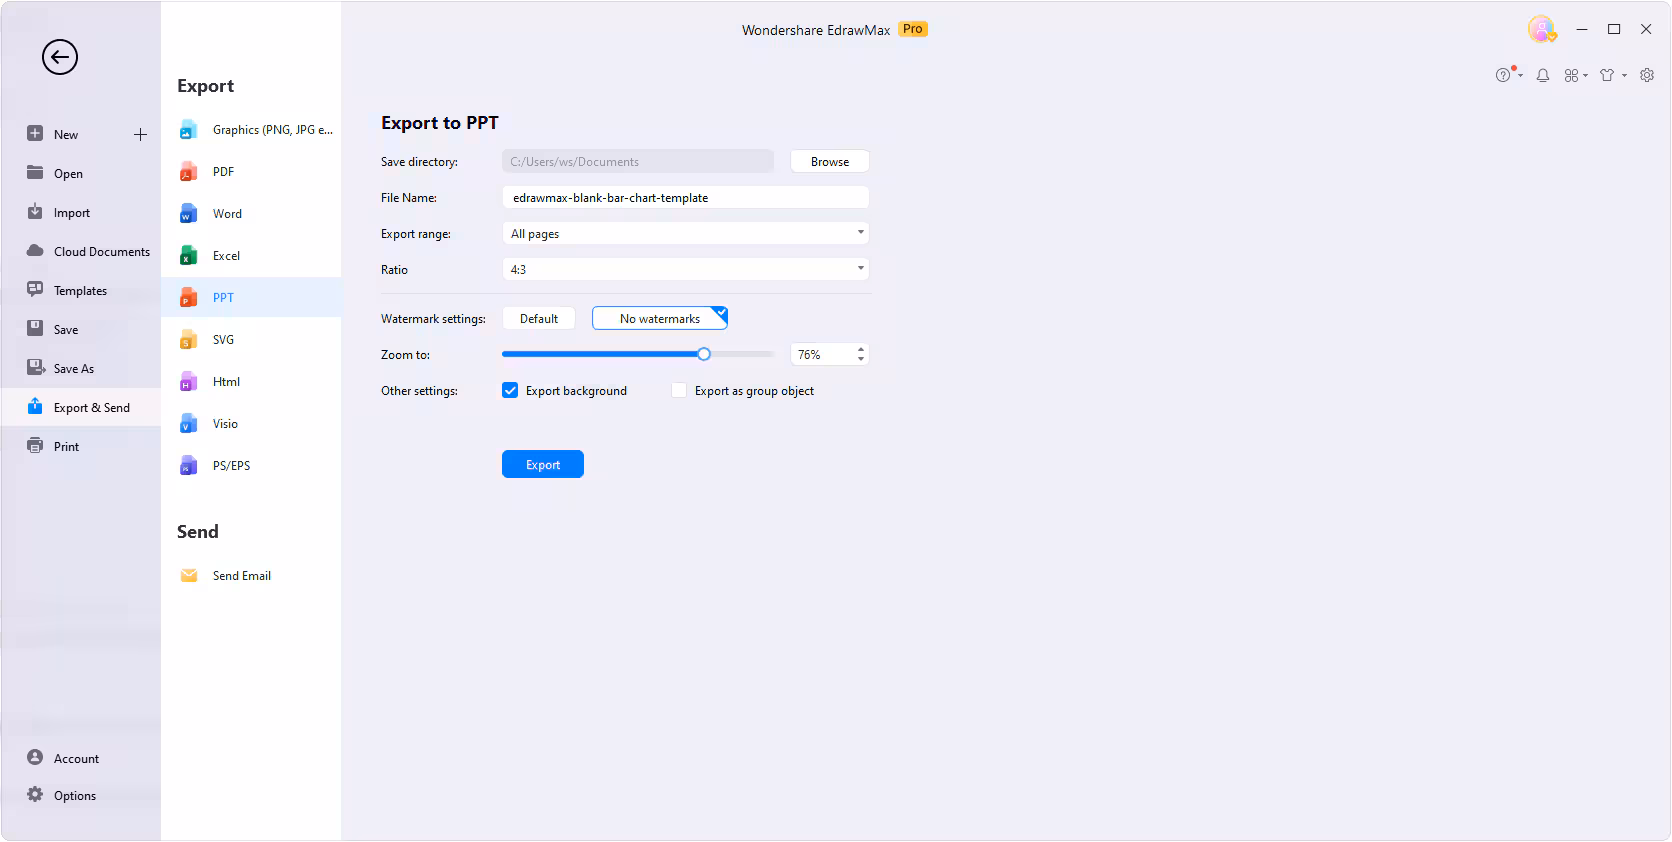Viewport: 1672px width, 842px height.
Task: Open the Ratio dropdown
Action: click(x=685, y=270)
